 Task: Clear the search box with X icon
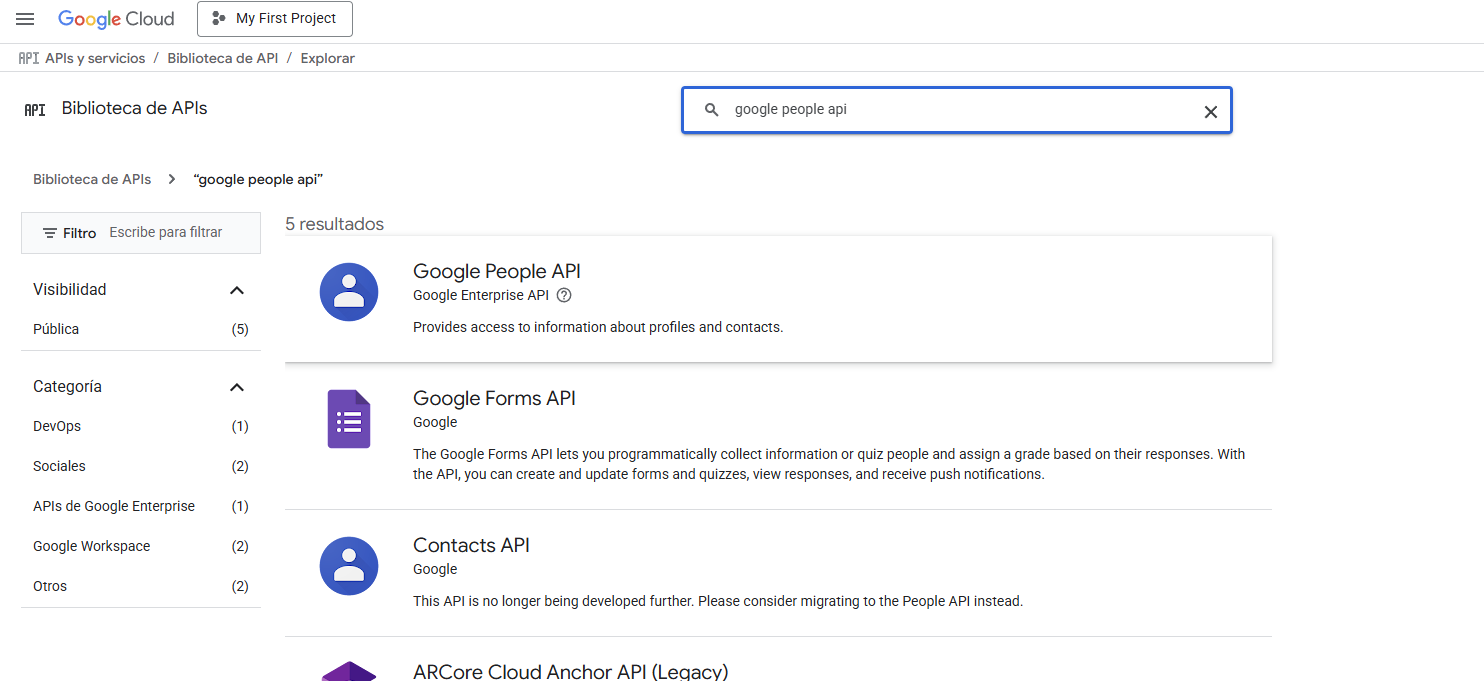(1210, 111)
